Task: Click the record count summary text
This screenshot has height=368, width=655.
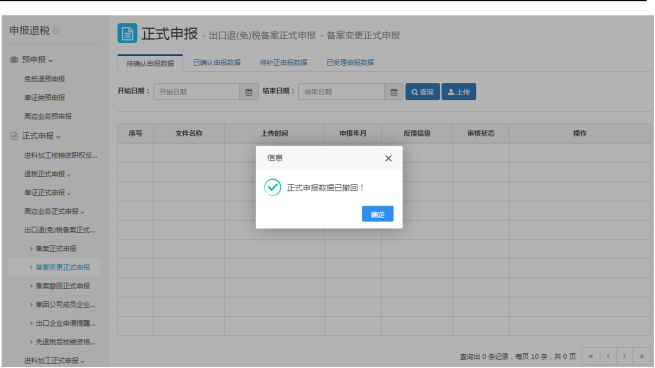Action: point(518,357)
